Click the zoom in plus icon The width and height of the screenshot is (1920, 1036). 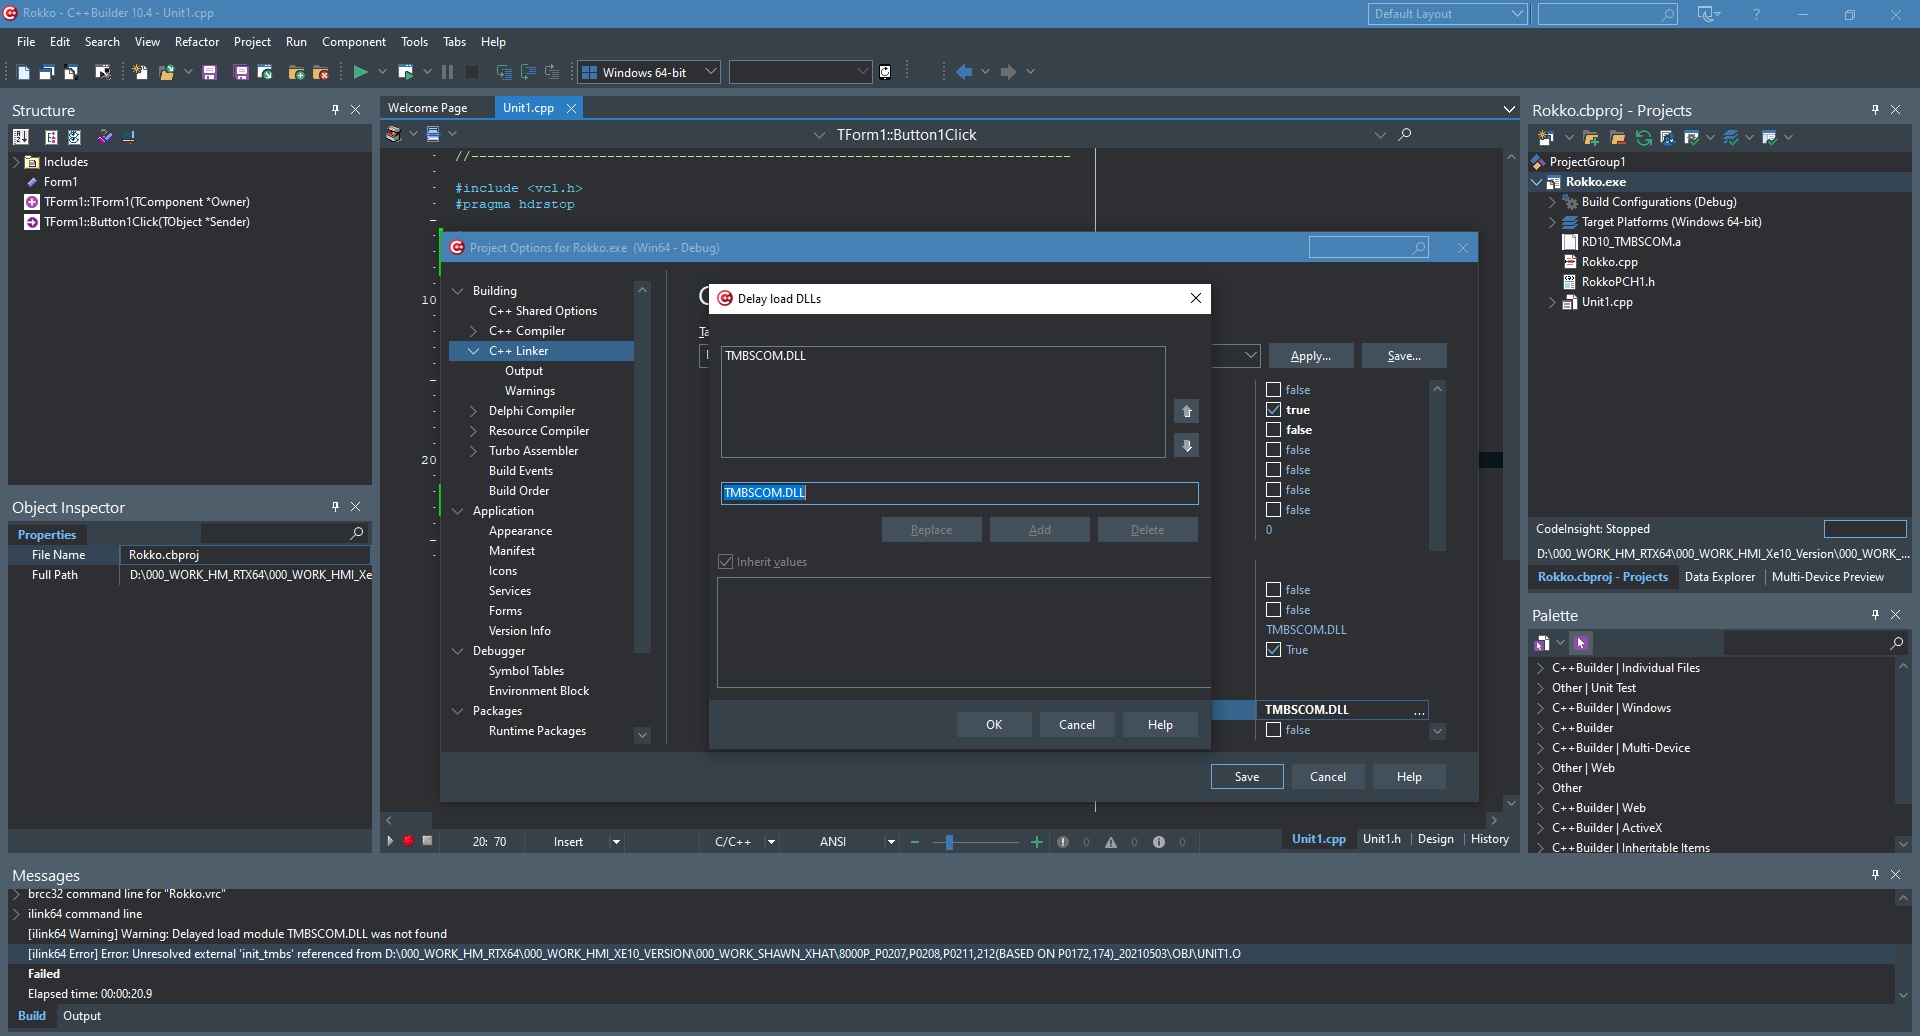(1036, 842)
